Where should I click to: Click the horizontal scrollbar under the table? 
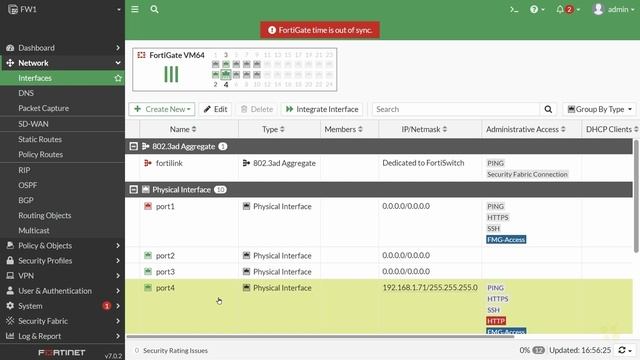click(320, 337)
